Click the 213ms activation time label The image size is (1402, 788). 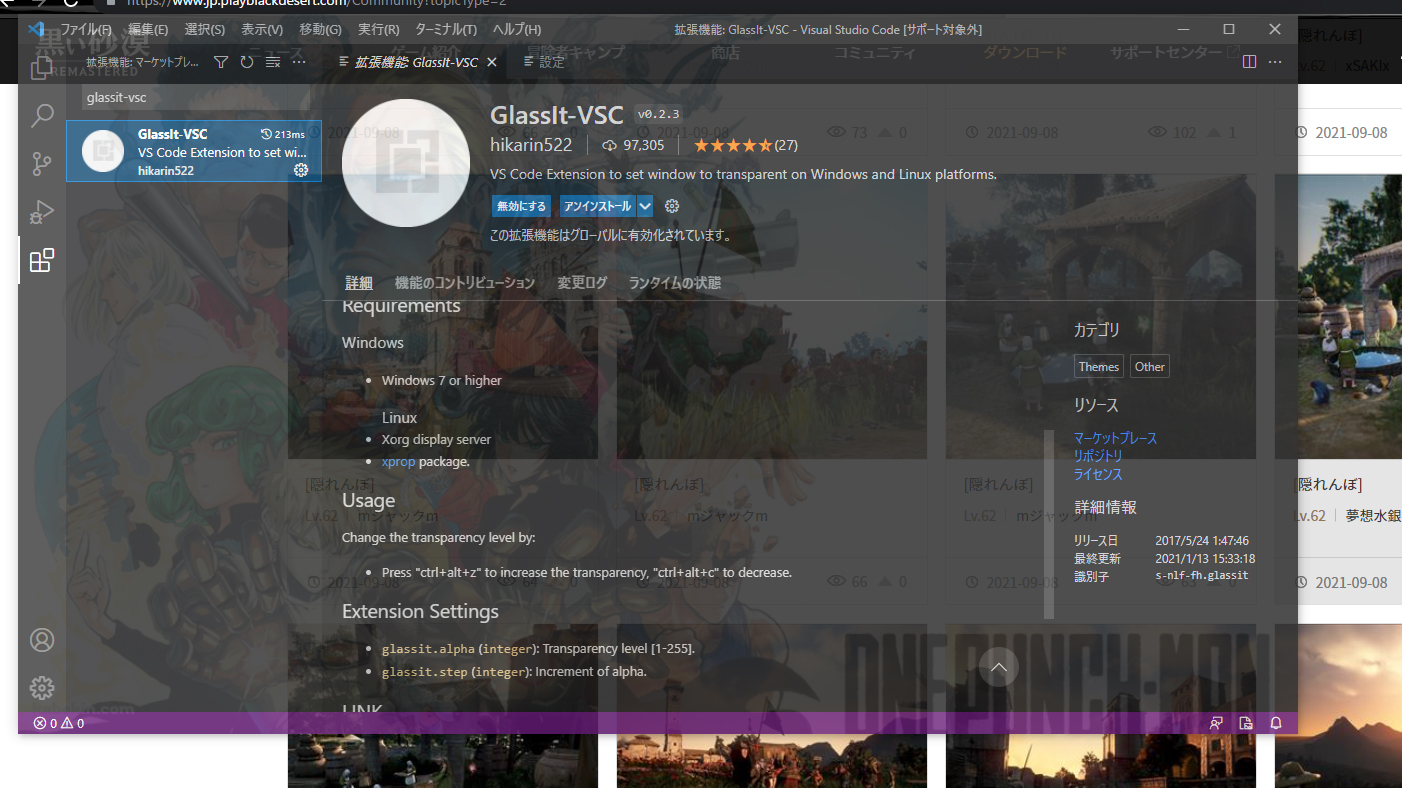click(282, 134)
